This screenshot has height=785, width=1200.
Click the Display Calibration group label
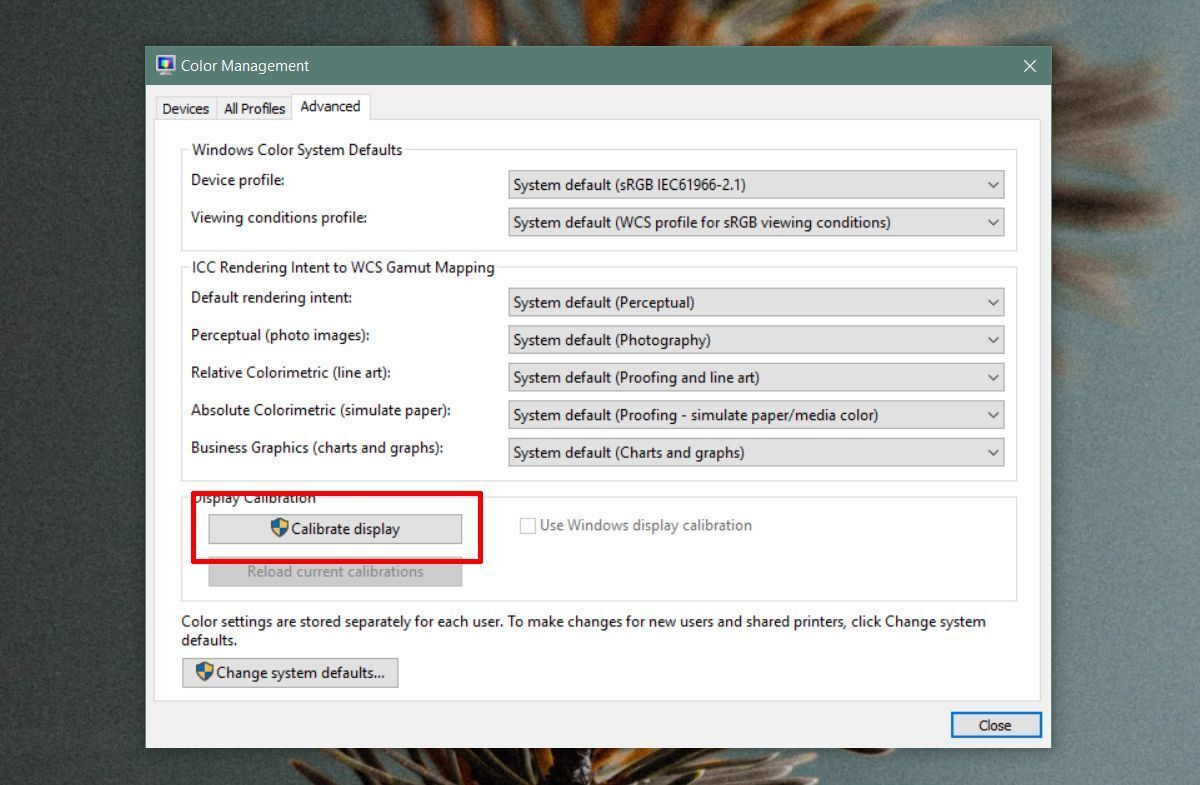(254, 498)
